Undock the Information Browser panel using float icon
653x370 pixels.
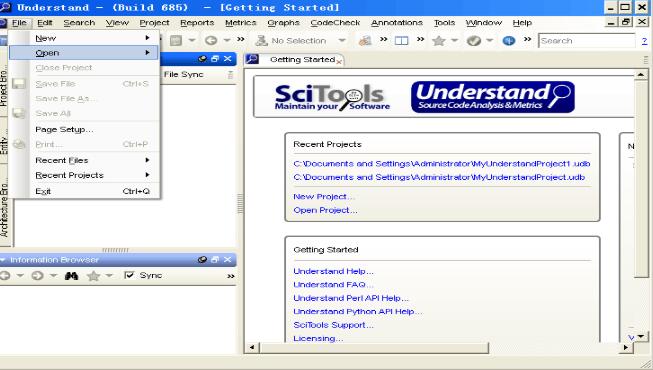coord(215,260)
